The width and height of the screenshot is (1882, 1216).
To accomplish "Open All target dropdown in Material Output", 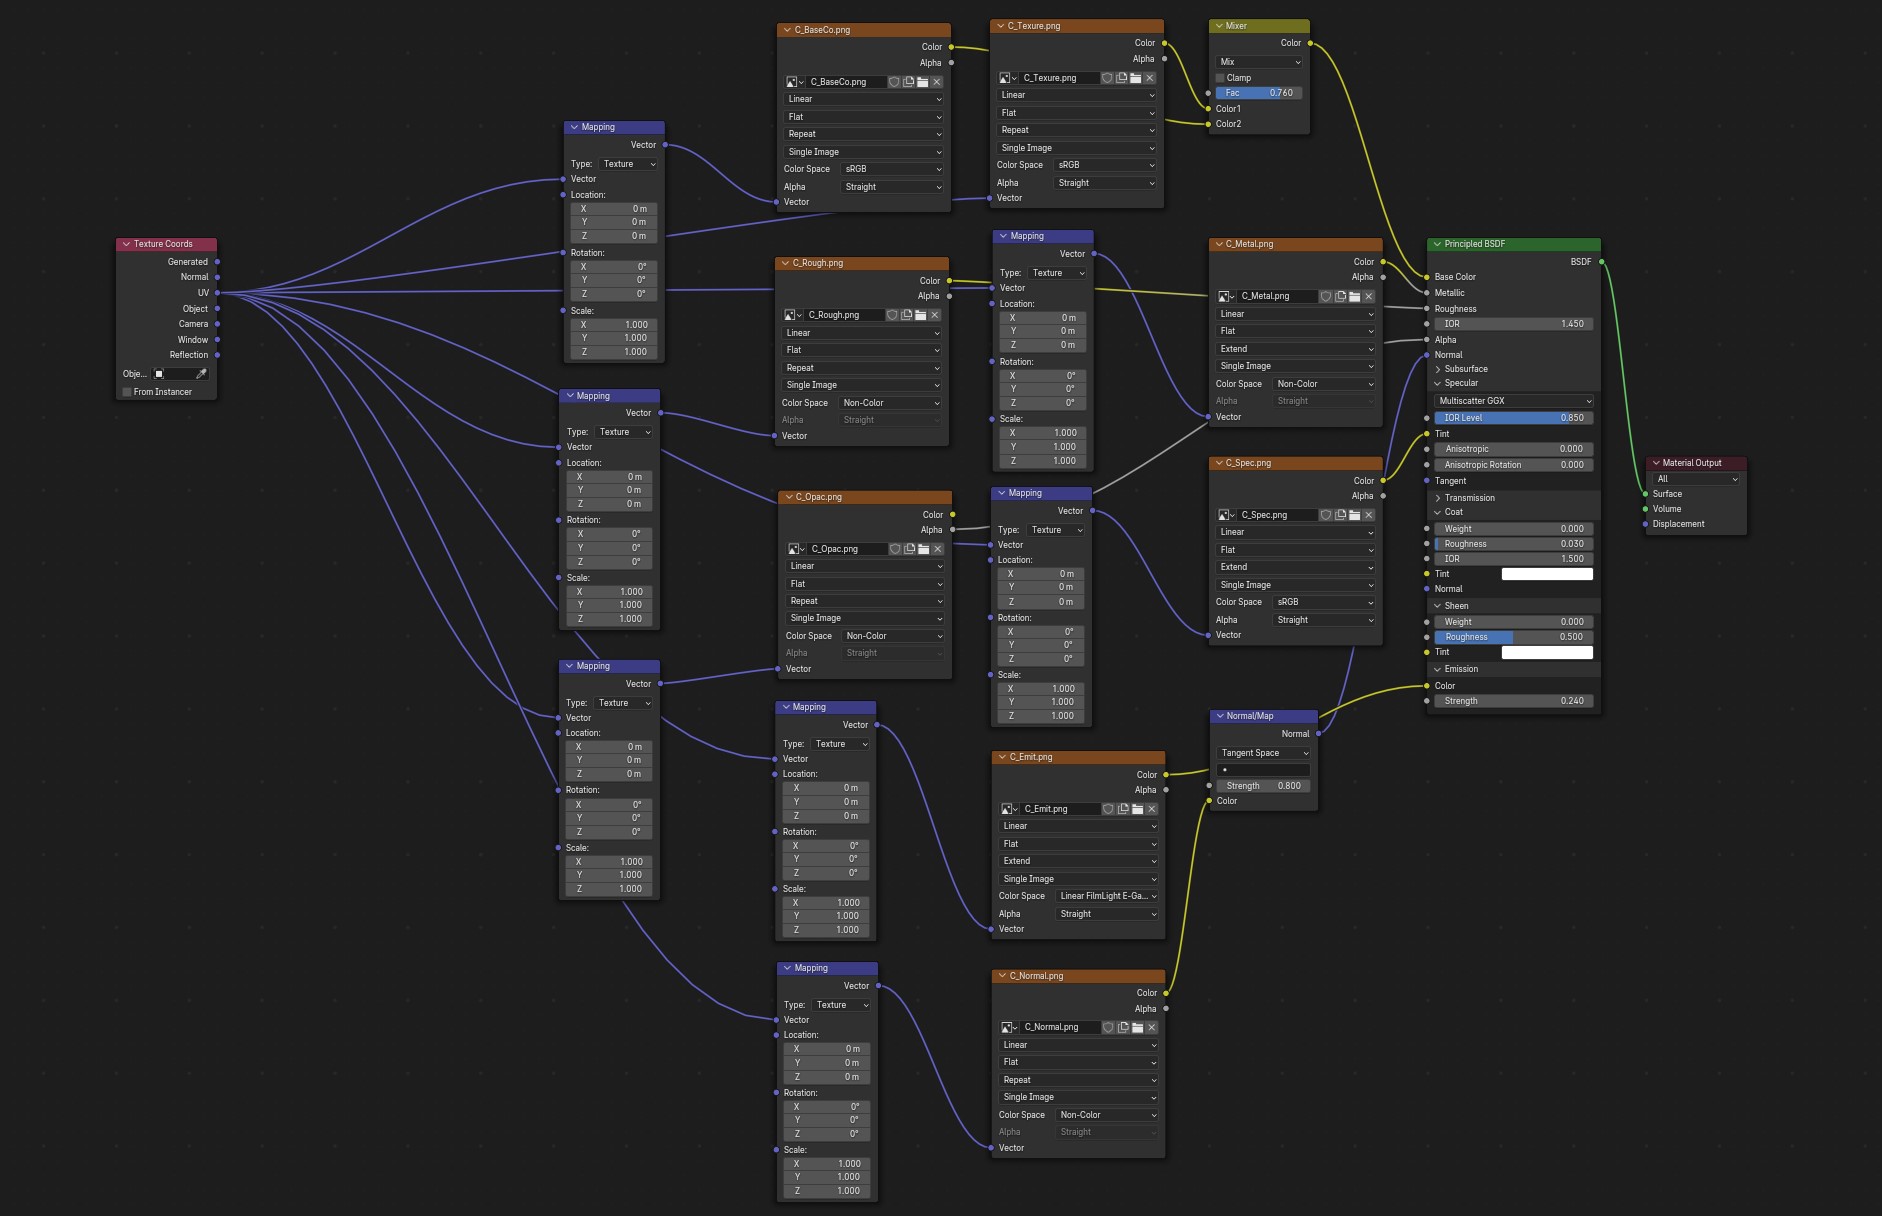I will (1696, 479).
